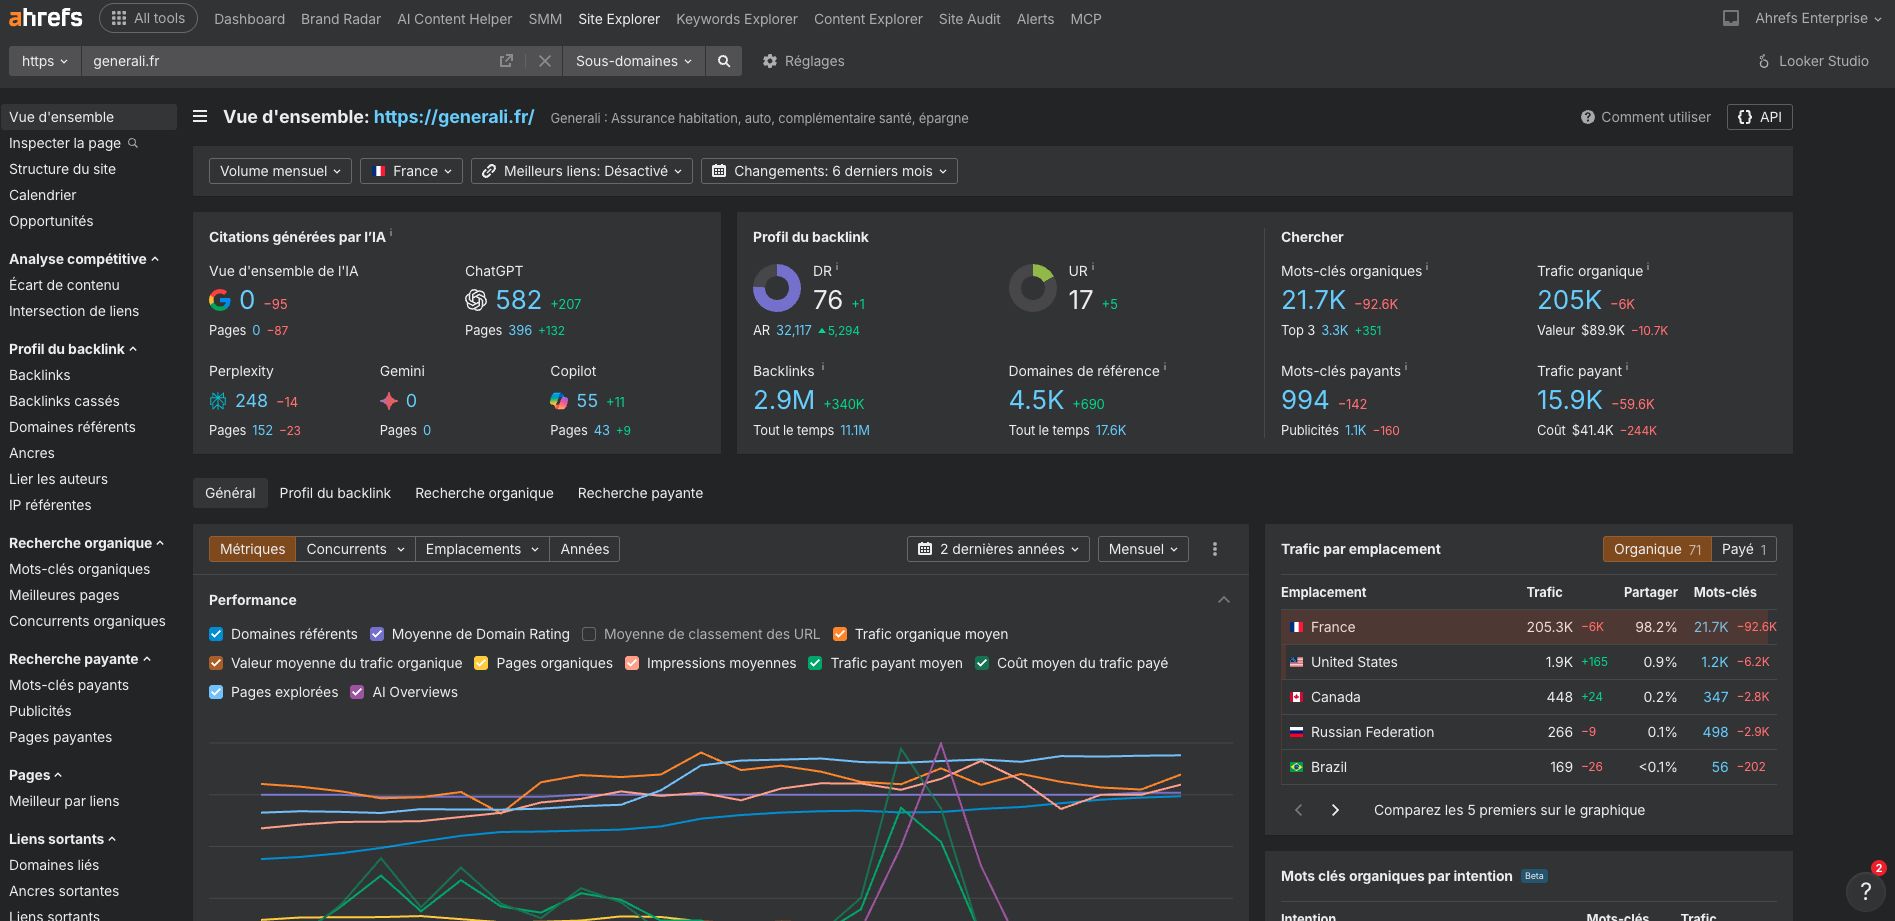Screen dimensions: 1895x921
Task: Click the hamburger icon next to Vue d'ensemble
Action: (200, 116)
